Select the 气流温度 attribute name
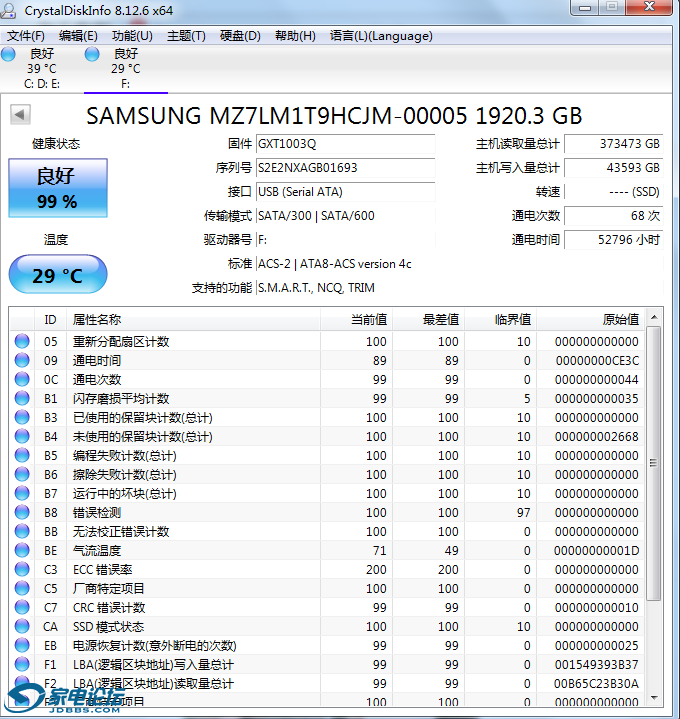The image size is (680, 719). click(97, 551)
